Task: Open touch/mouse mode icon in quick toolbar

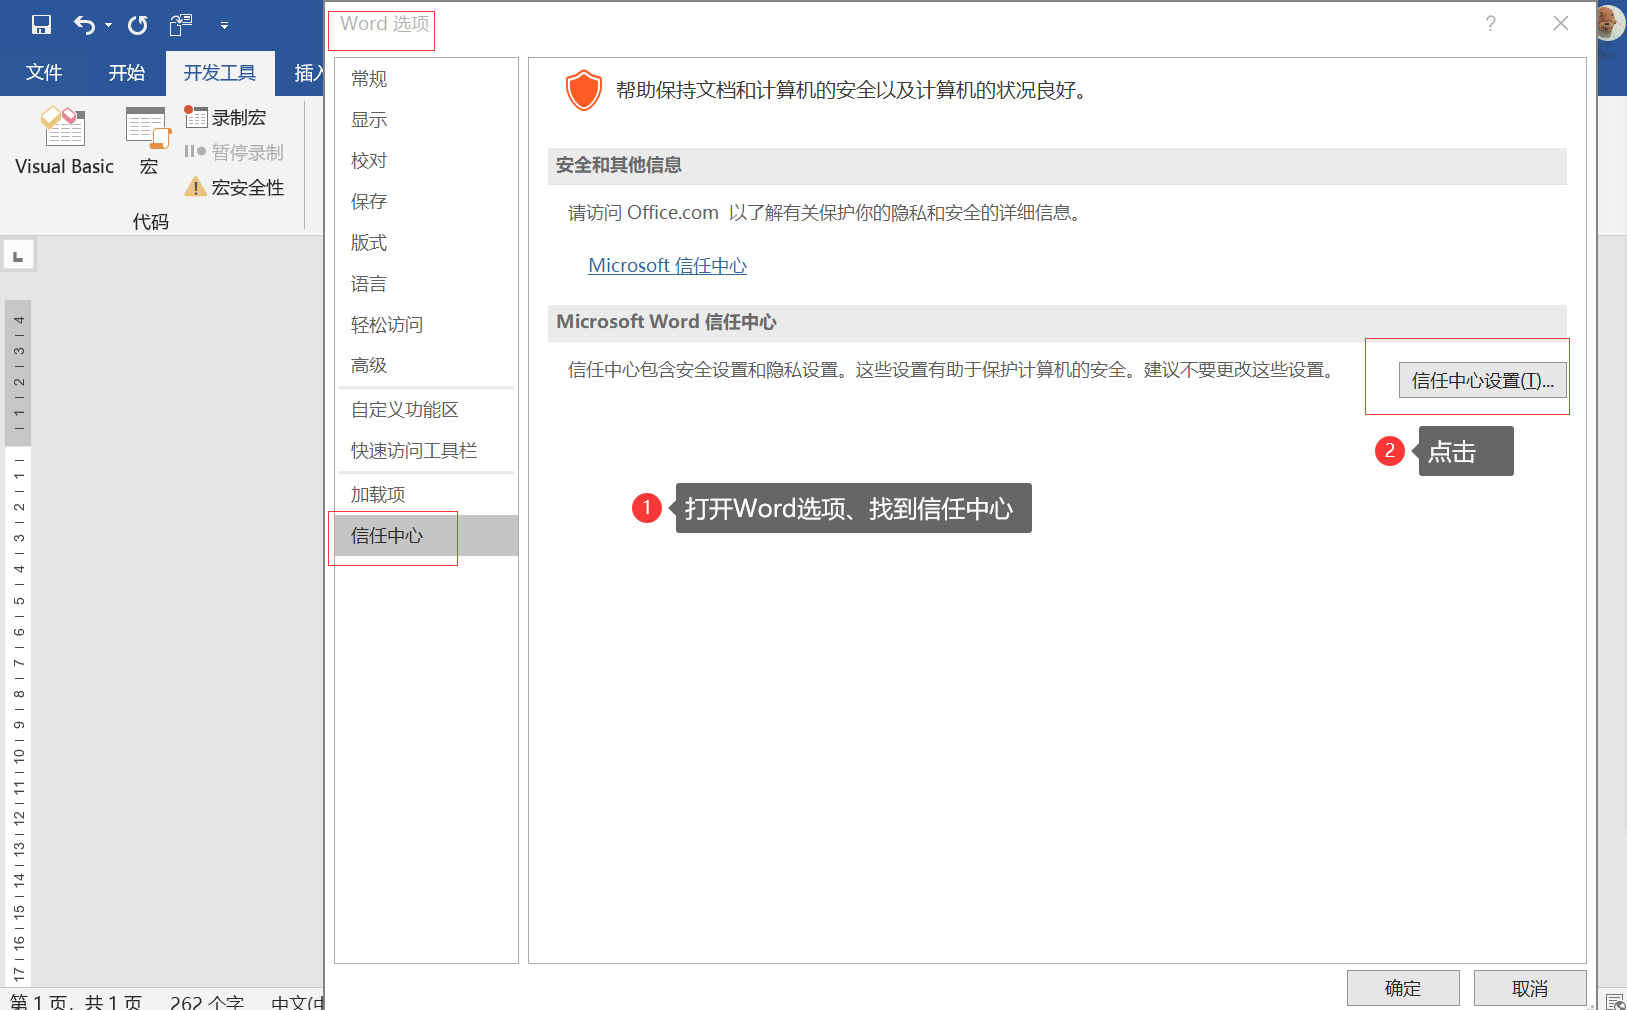Action: click(x=181, y=25)
